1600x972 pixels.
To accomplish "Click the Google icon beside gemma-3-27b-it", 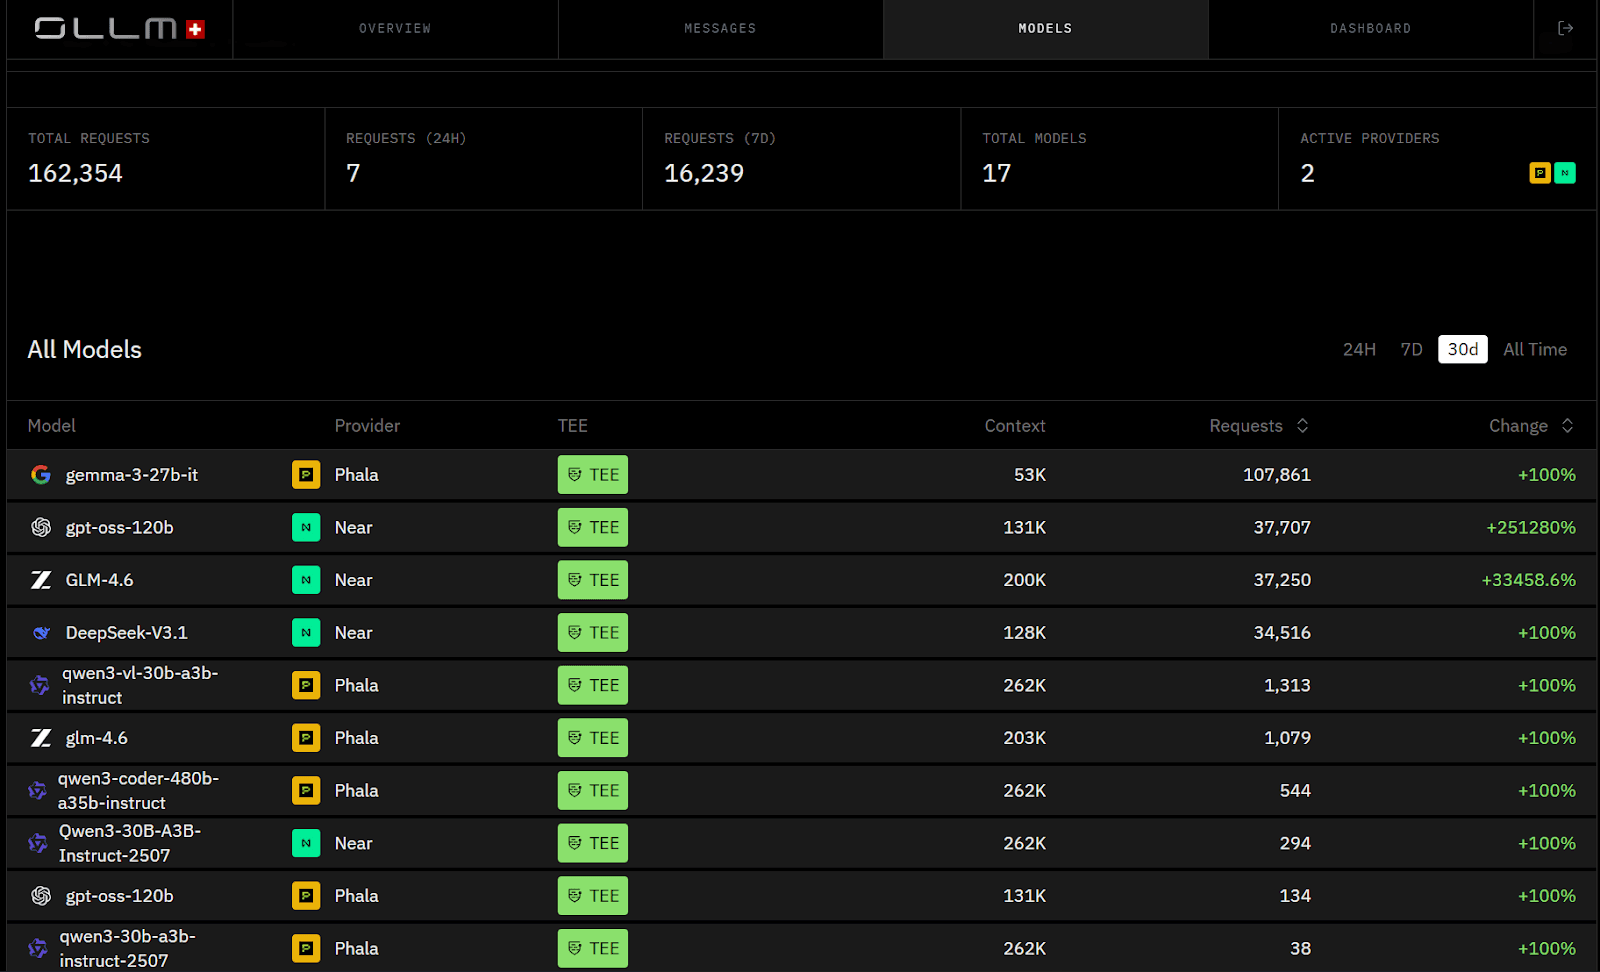I will (x=41, y=475).
